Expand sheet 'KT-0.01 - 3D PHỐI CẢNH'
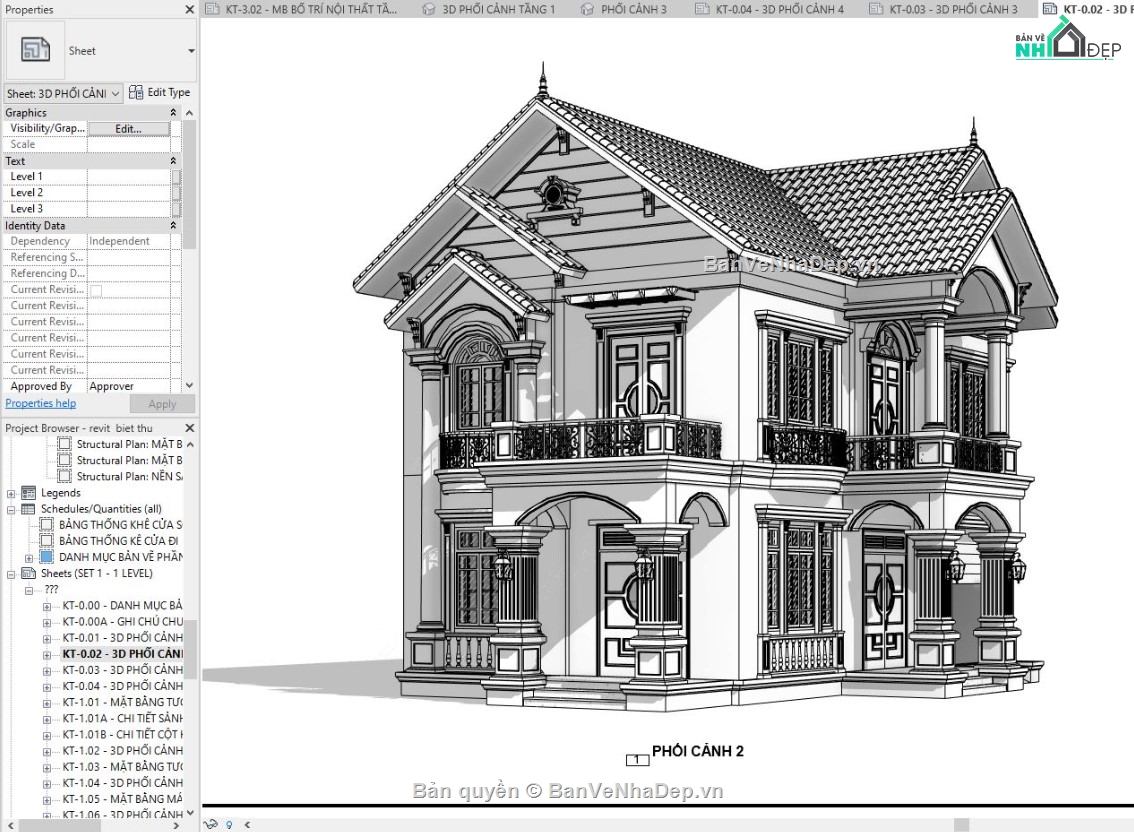This screenshot has width=1134, height=832. [47, 639]
